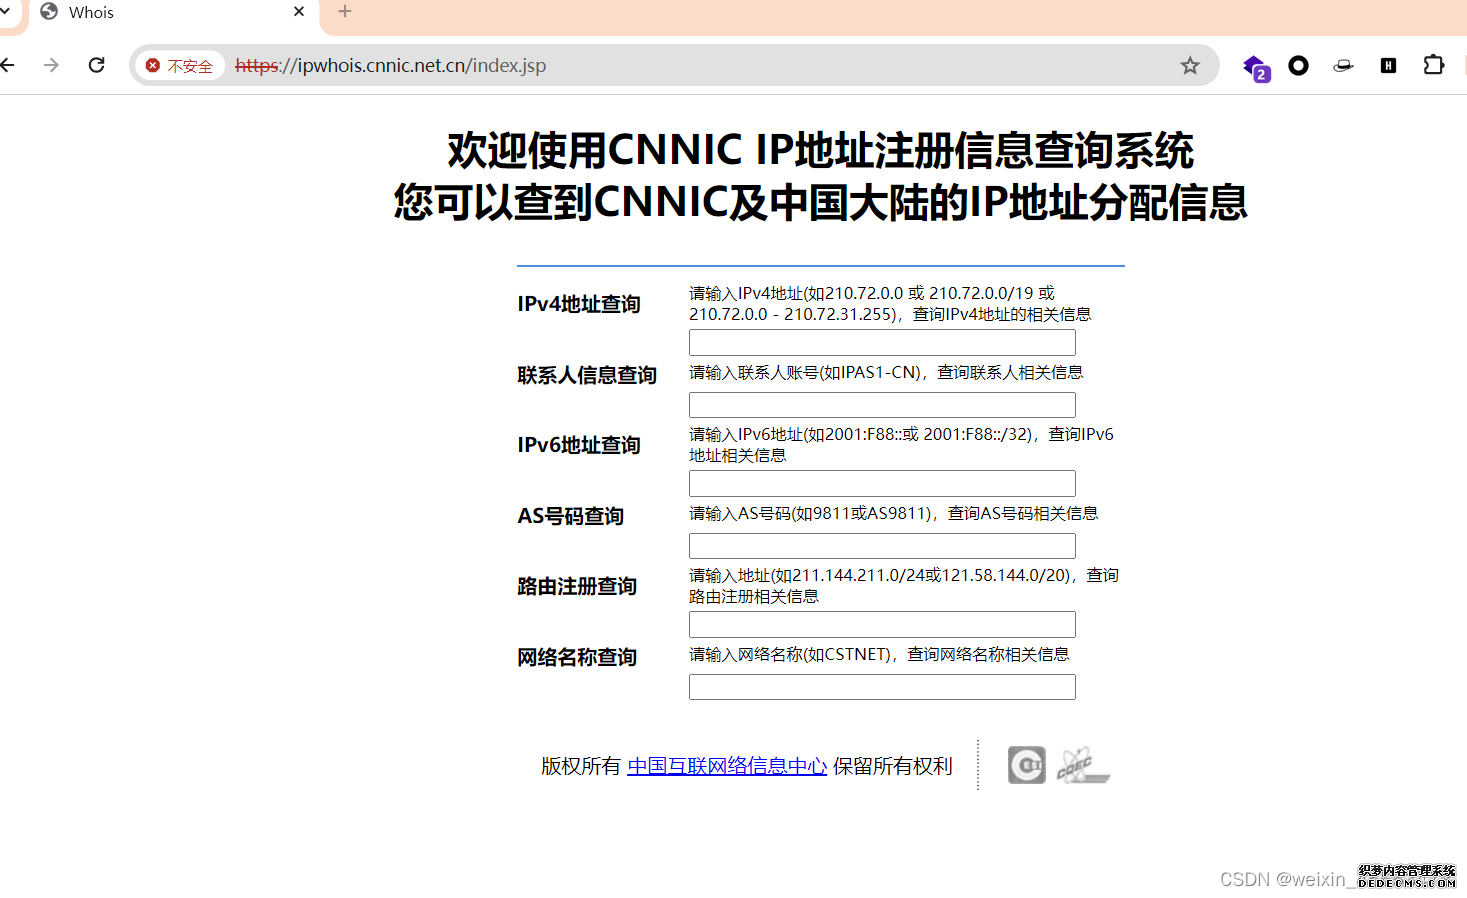Close the Whois tab
The height and width of the screenshot is (898, 1467).
[299, 12]
